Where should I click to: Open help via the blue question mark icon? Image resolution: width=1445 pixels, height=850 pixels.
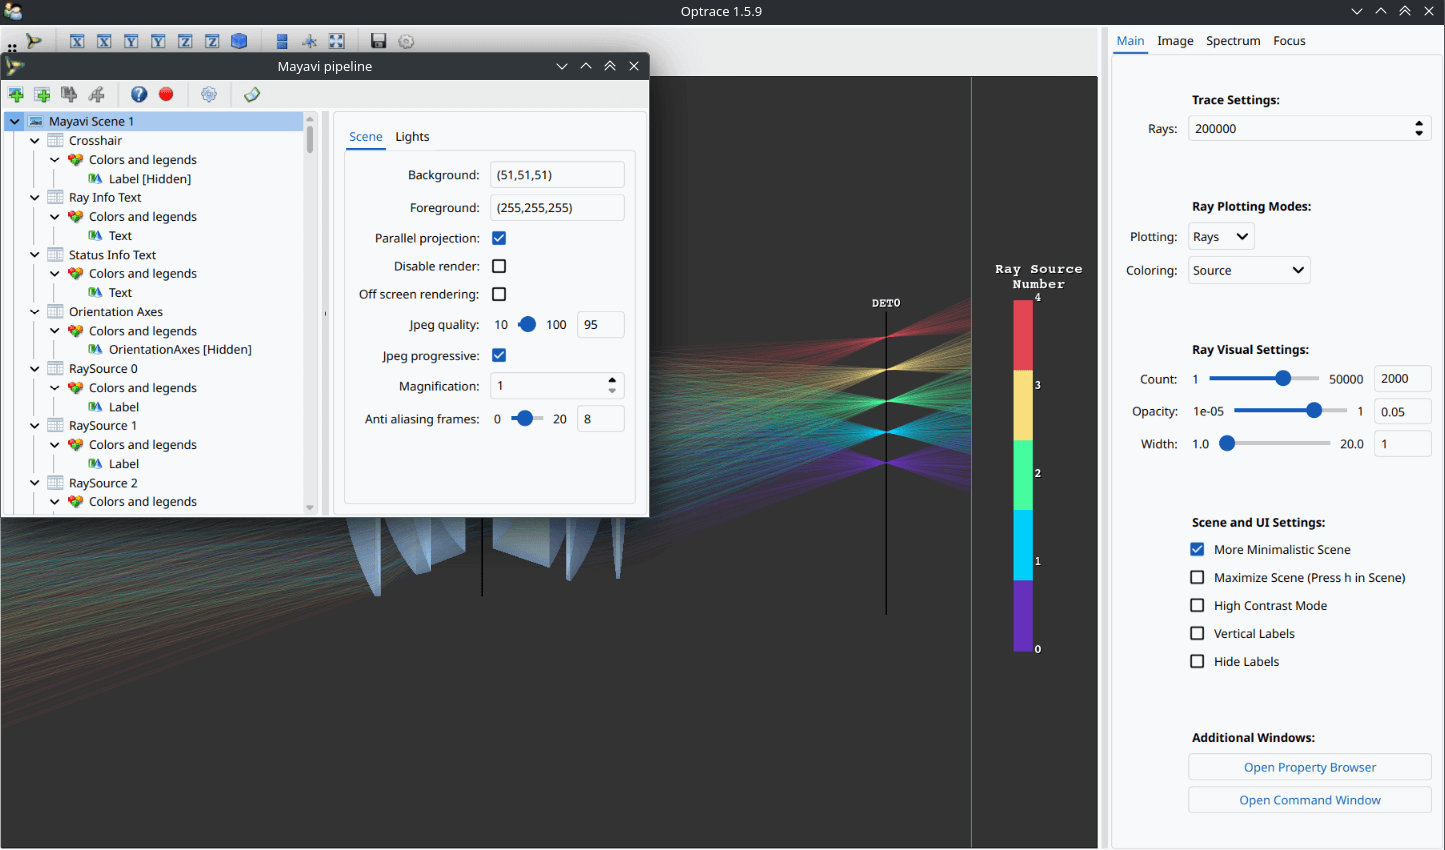coord(139,94)
